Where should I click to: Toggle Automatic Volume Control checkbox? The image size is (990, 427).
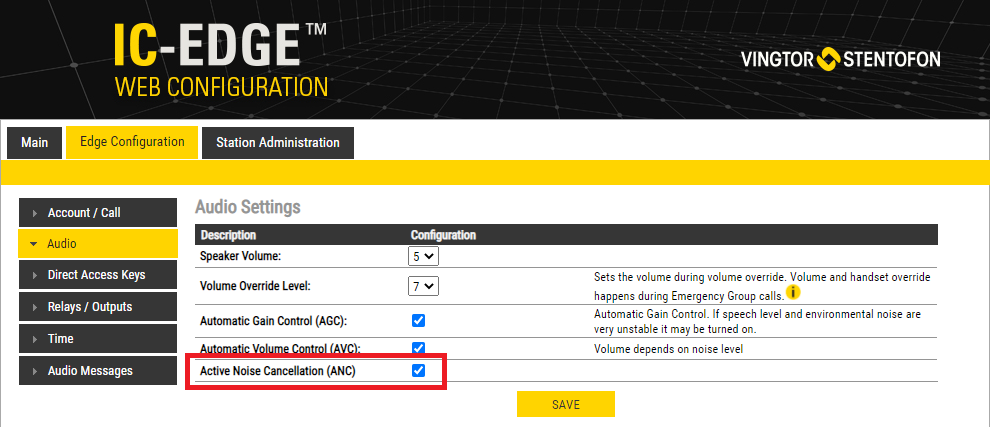(418, 348)
